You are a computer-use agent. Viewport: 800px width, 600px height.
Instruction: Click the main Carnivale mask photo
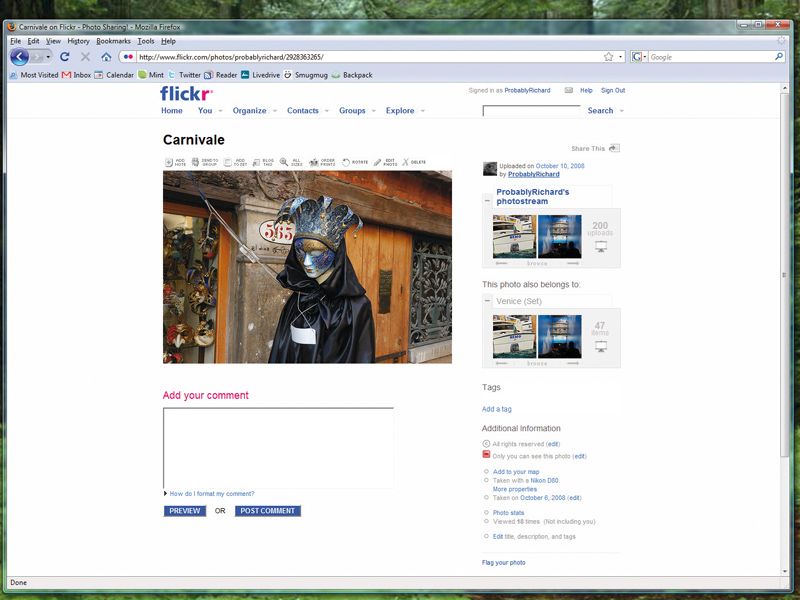(307, 267)
